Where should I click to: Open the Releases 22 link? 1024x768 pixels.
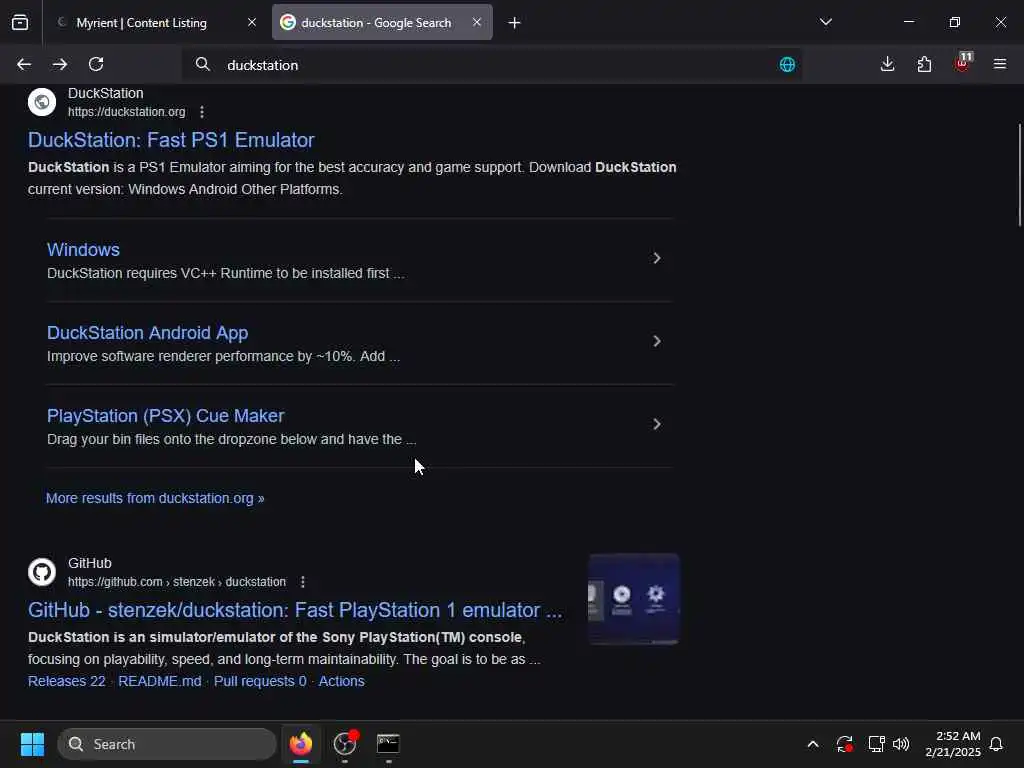point(67,681)
